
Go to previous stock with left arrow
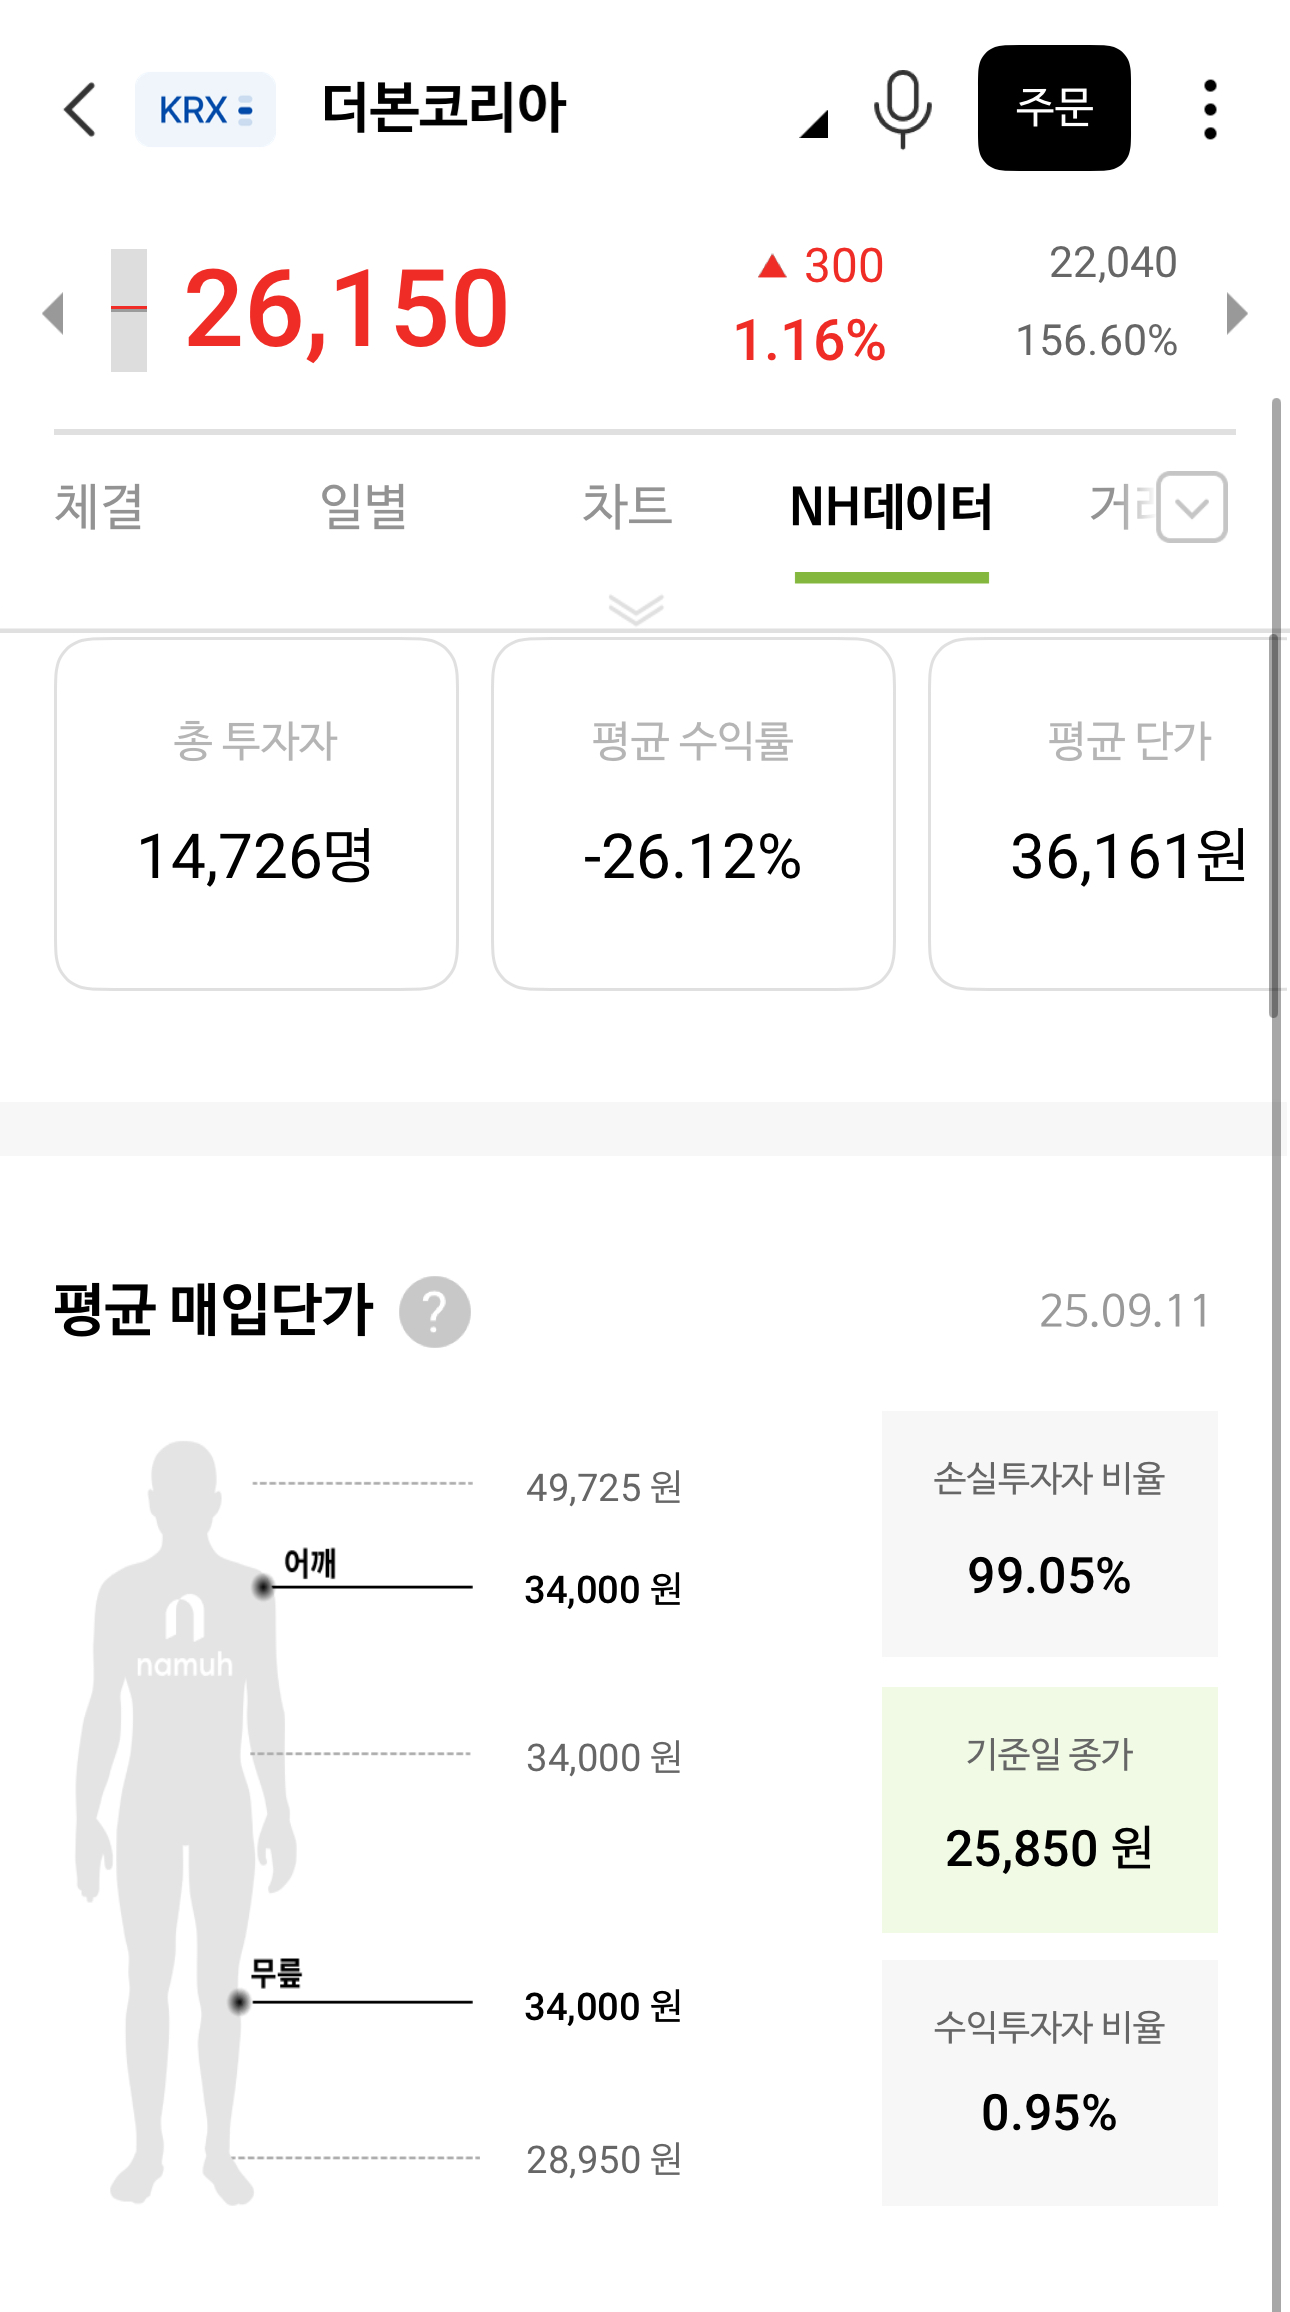54,312
